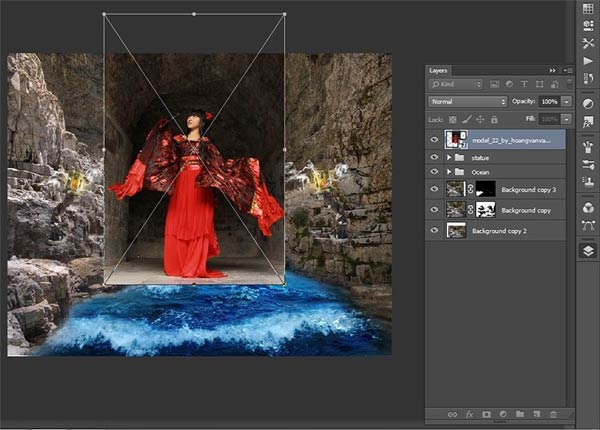This screenshot has width=600, height=430.
Task: Open the Paths panel icon
Action: 588,225
